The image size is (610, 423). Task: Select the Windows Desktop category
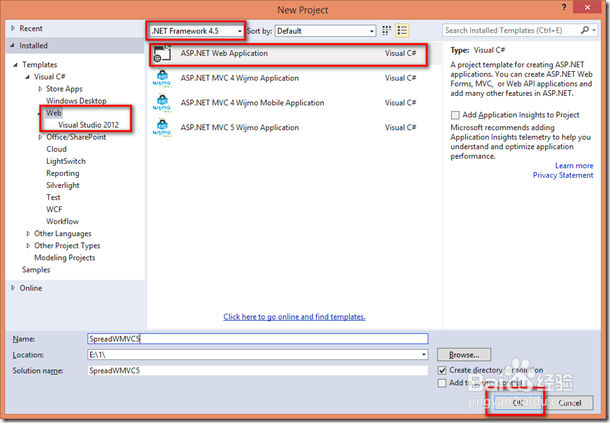[76, 101]
